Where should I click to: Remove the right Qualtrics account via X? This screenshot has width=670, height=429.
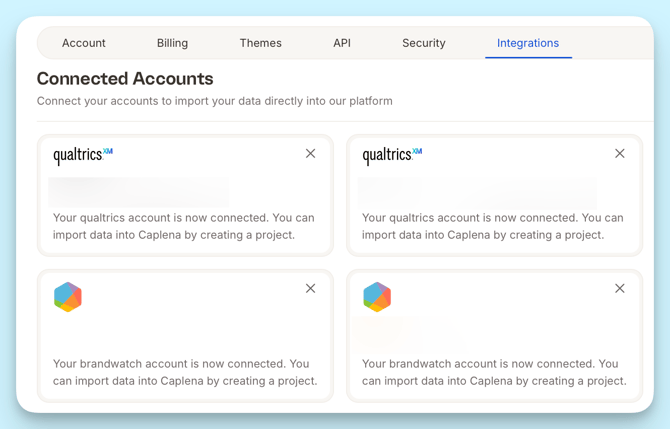pyautogui.click(x=620, y=153)
